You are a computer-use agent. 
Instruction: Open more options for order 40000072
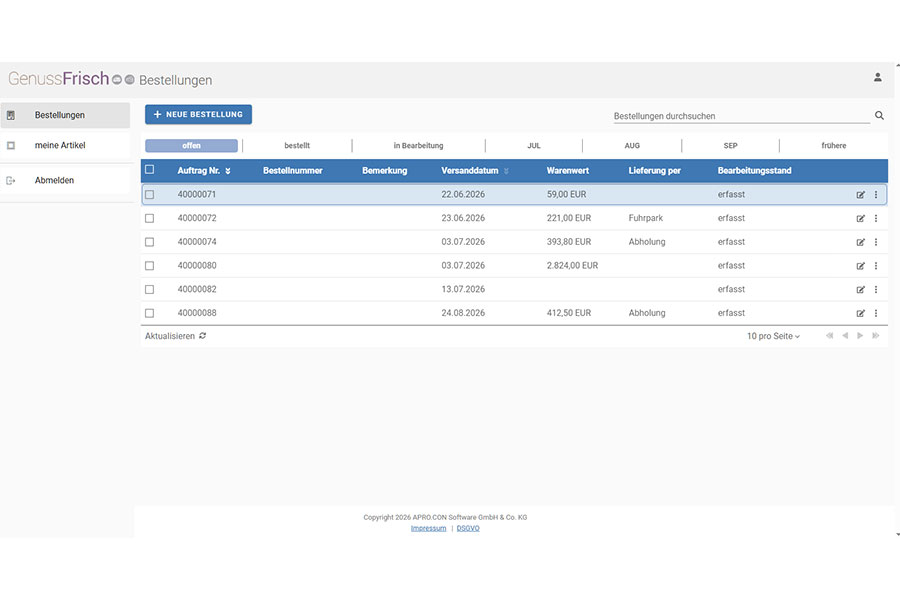point(876,218)
